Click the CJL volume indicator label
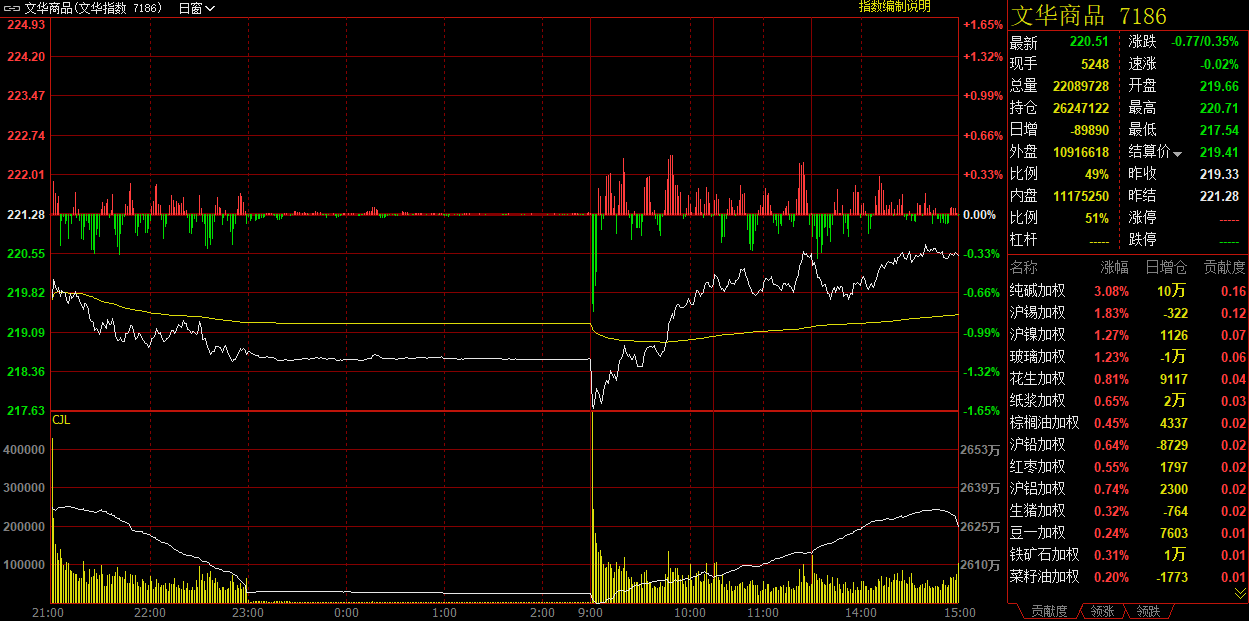Image resolution: width=1249 pixels, height=621 pixels. pyautogui.click(x=61, y=420)
